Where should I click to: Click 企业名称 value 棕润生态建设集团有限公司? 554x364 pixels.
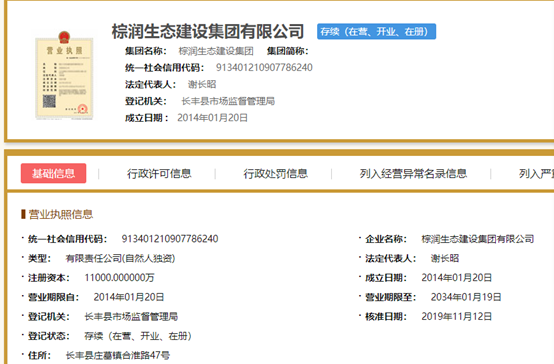click(x=477, y=239)
